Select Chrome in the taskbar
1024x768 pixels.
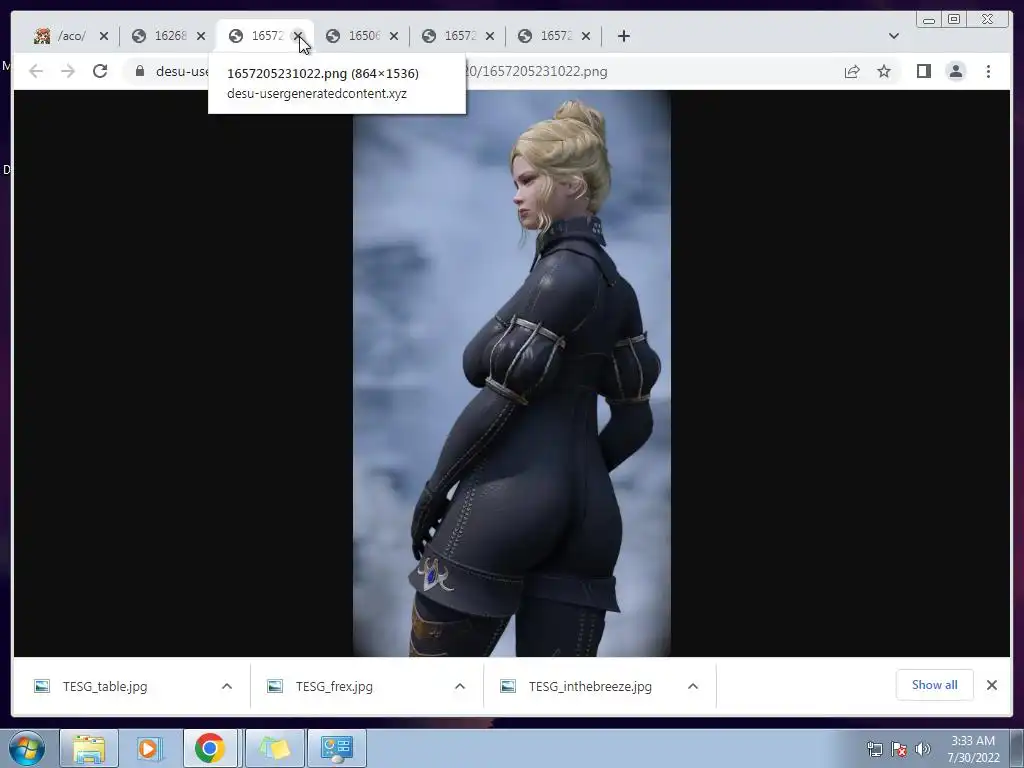click(x=210, y=748)
